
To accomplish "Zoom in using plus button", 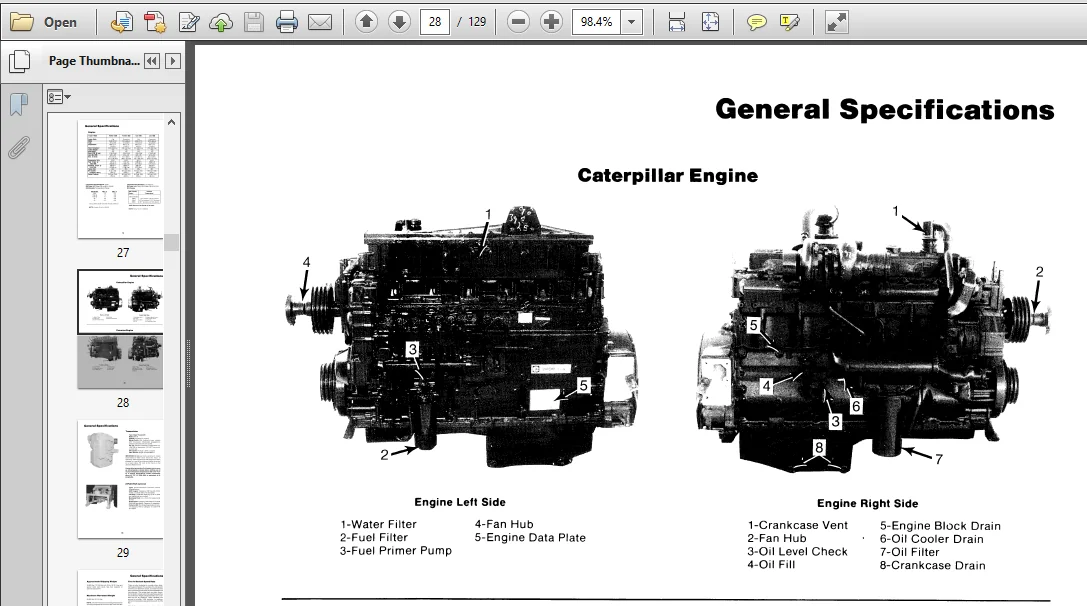I will tap(551, 22).
